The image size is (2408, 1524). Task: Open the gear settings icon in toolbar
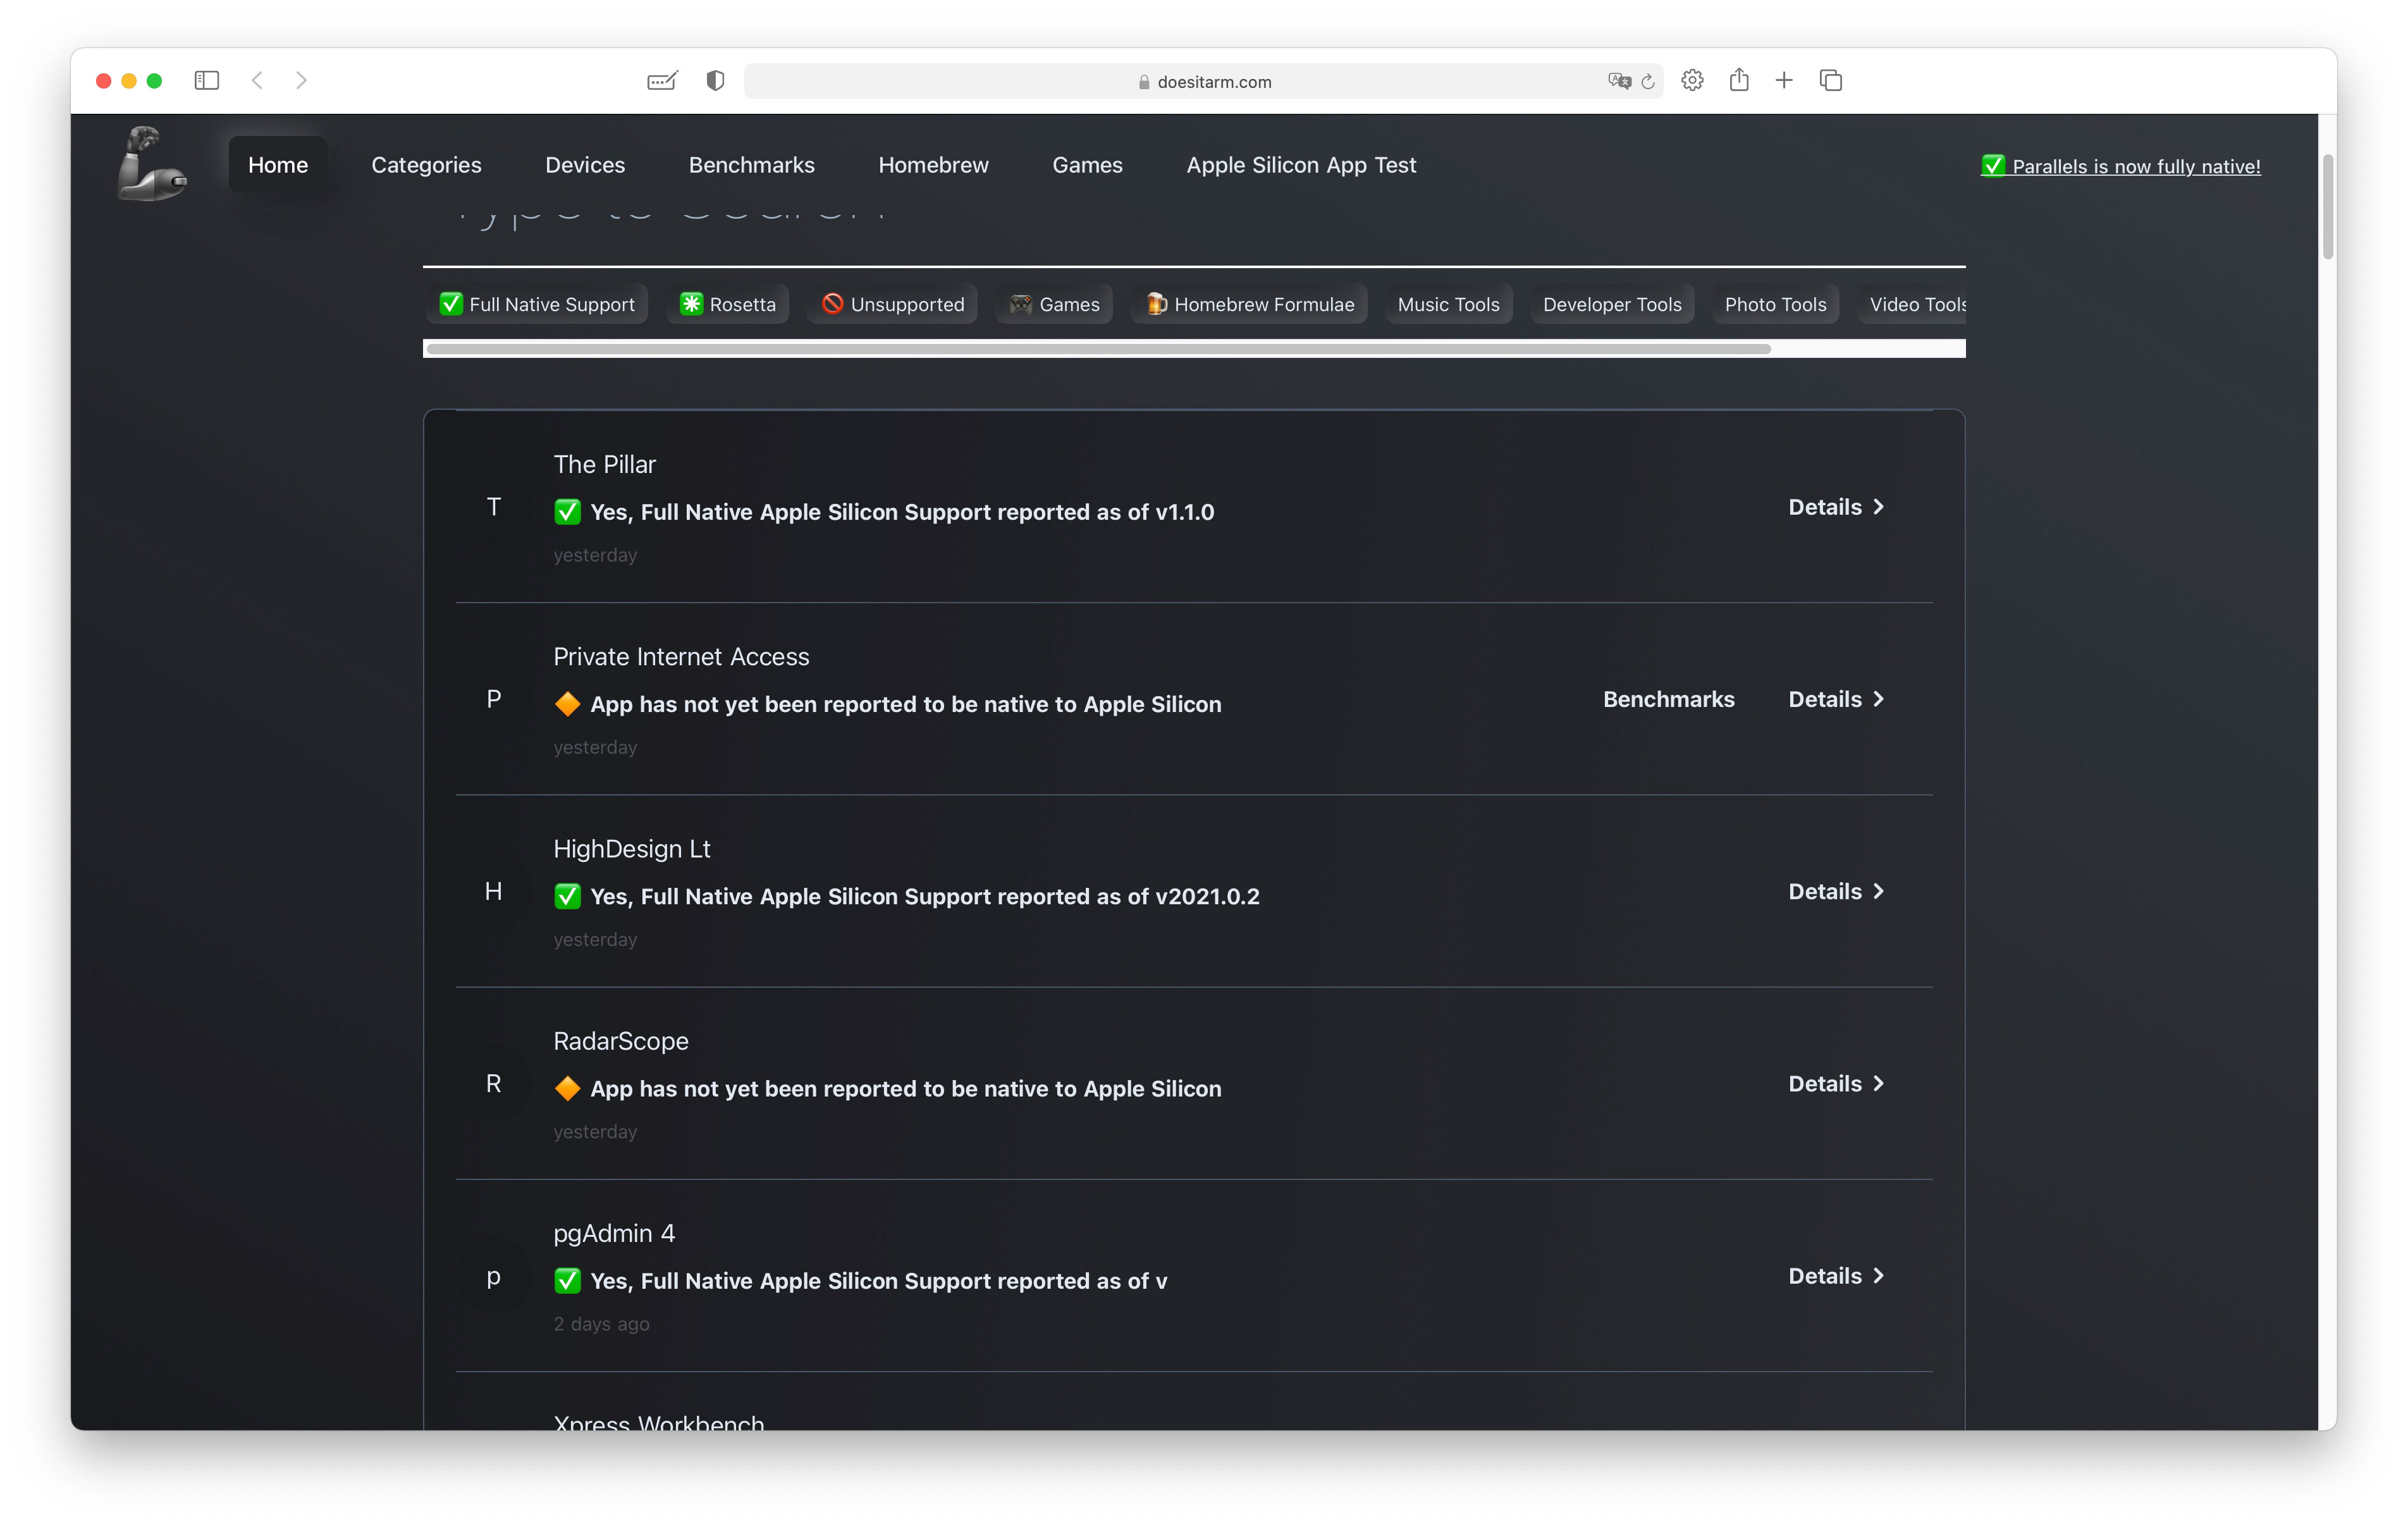tap(1692, 80)
